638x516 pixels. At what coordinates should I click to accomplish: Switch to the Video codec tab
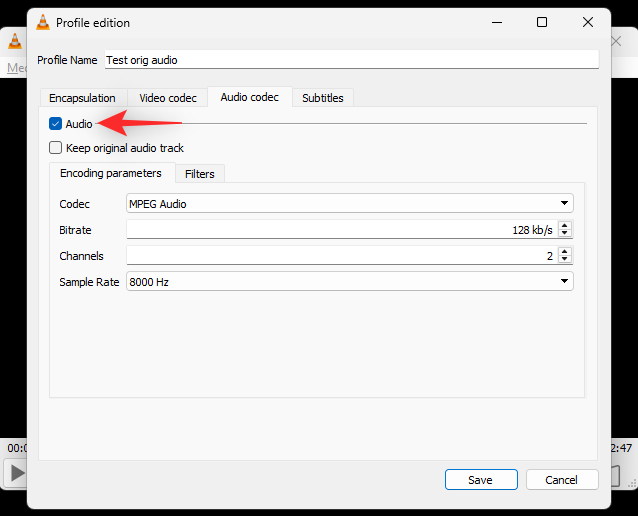[x=168, y=98]
